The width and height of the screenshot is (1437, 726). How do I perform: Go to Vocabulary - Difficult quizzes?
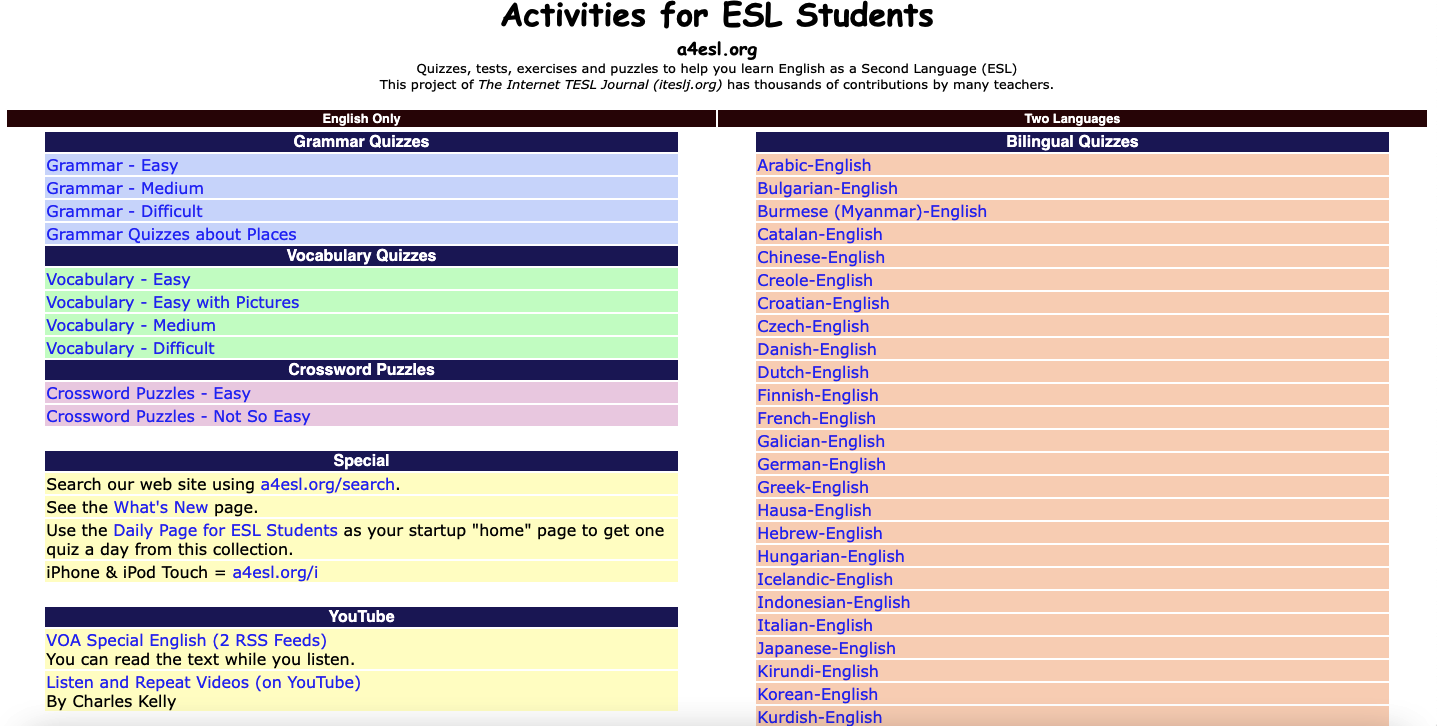(130, 349)
